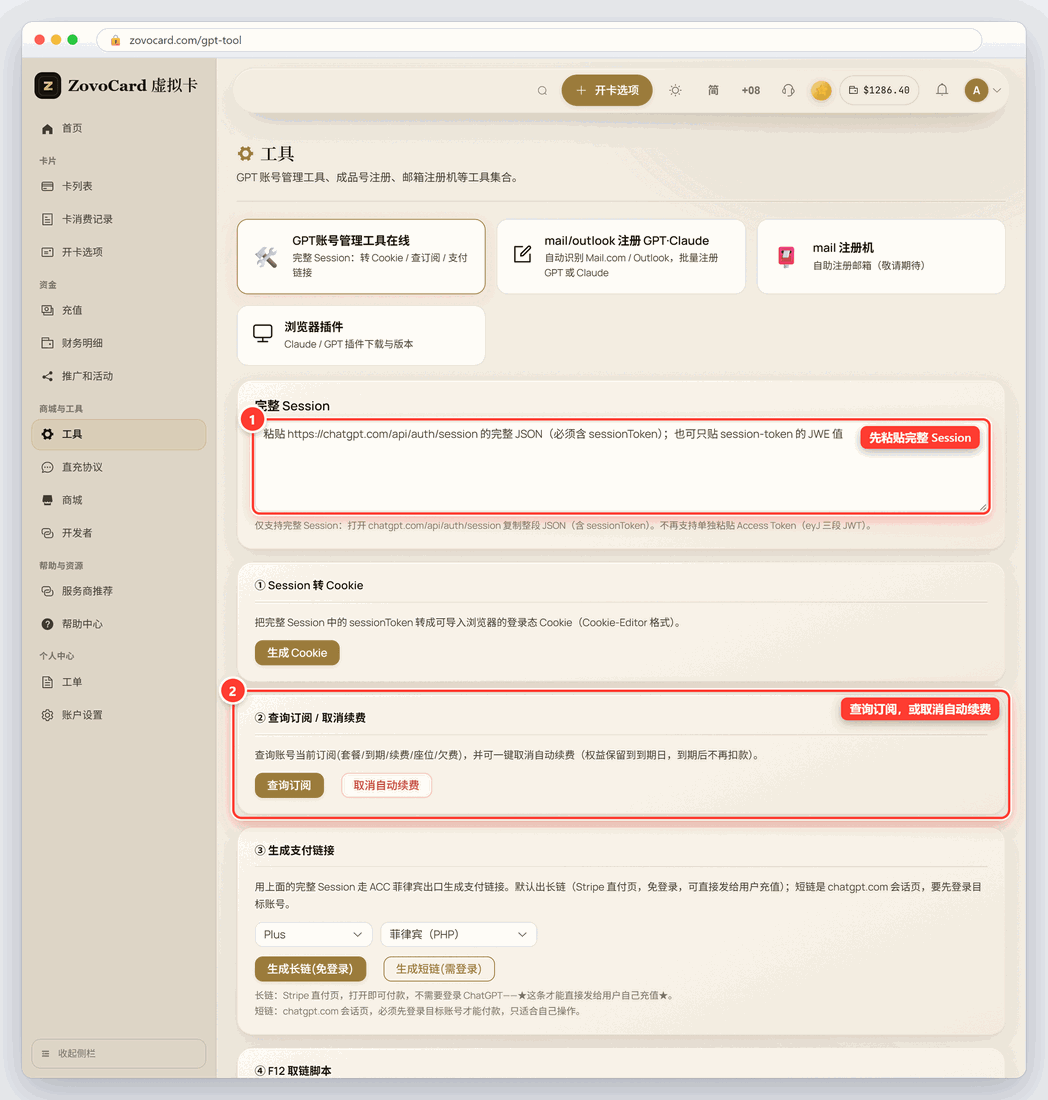Click the gold coin badge icon
This screenshot has width=1048, height=1100.
click(x=821, y=90)
